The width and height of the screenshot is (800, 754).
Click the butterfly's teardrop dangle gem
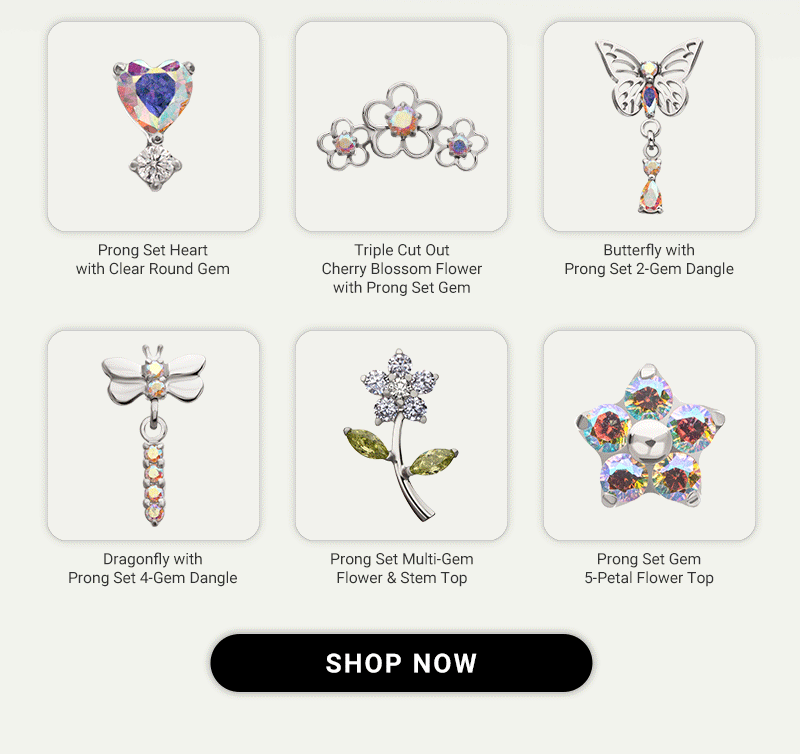click(651, 195)
